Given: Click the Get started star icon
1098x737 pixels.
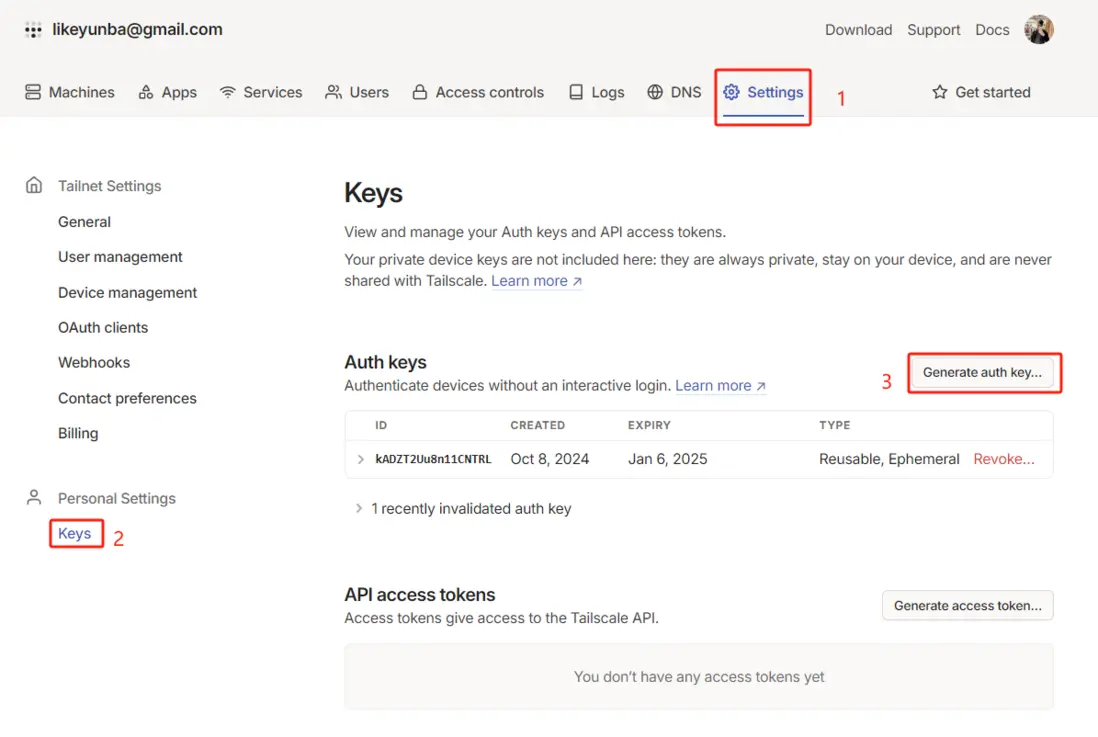Looking at the screenshot, I should coord(939,92).
